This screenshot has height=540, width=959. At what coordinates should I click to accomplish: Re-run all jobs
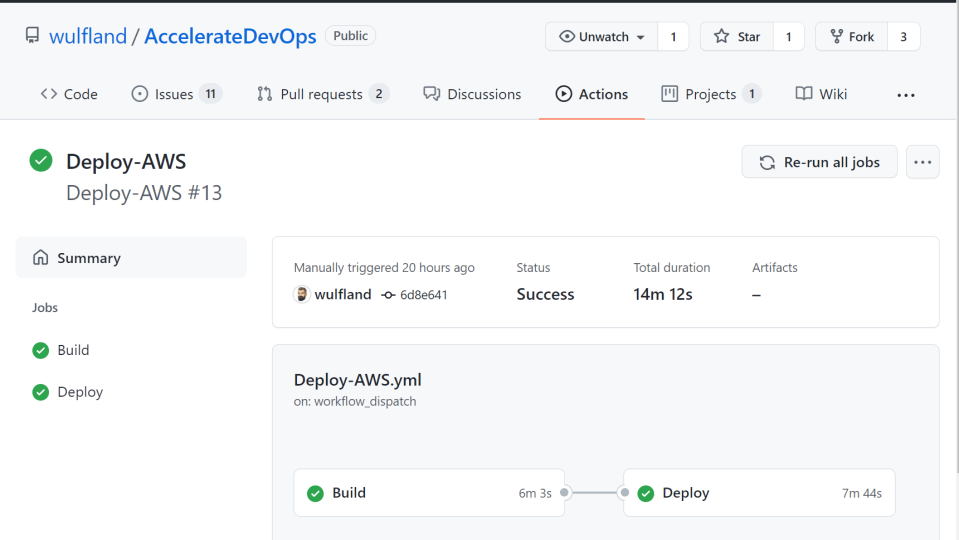(x=819, y=162)
